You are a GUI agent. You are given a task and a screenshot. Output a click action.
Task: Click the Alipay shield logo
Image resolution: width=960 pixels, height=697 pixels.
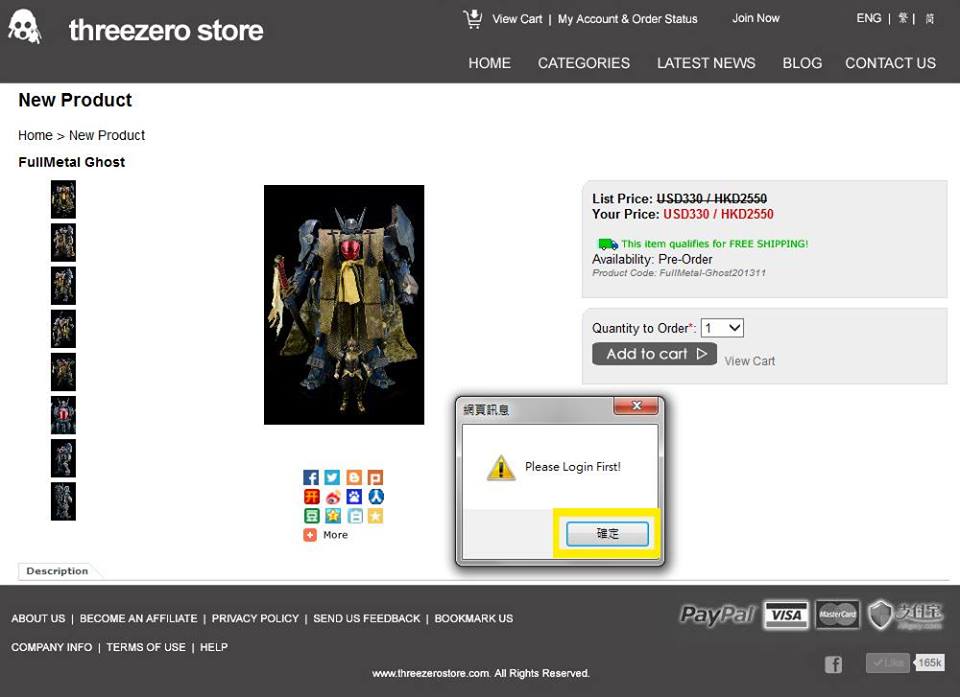tap(905, 615)
